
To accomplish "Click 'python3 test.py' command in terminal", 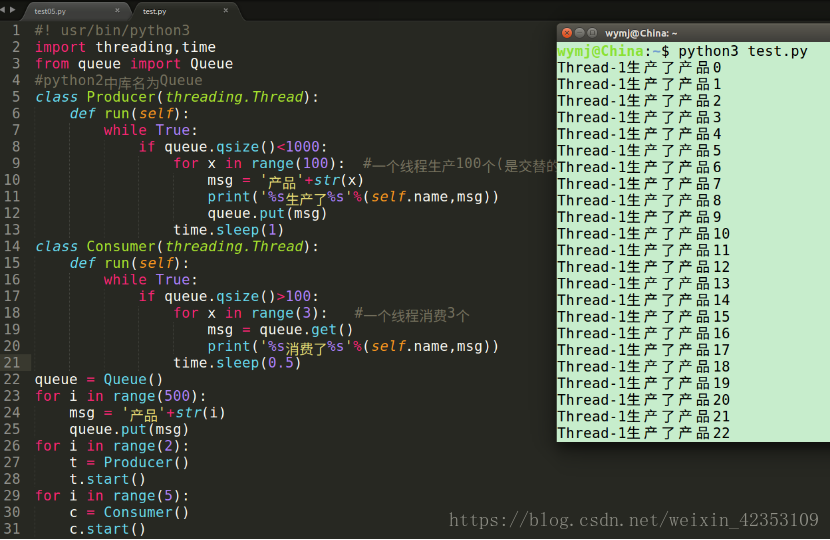I will [x=743, y=51].
